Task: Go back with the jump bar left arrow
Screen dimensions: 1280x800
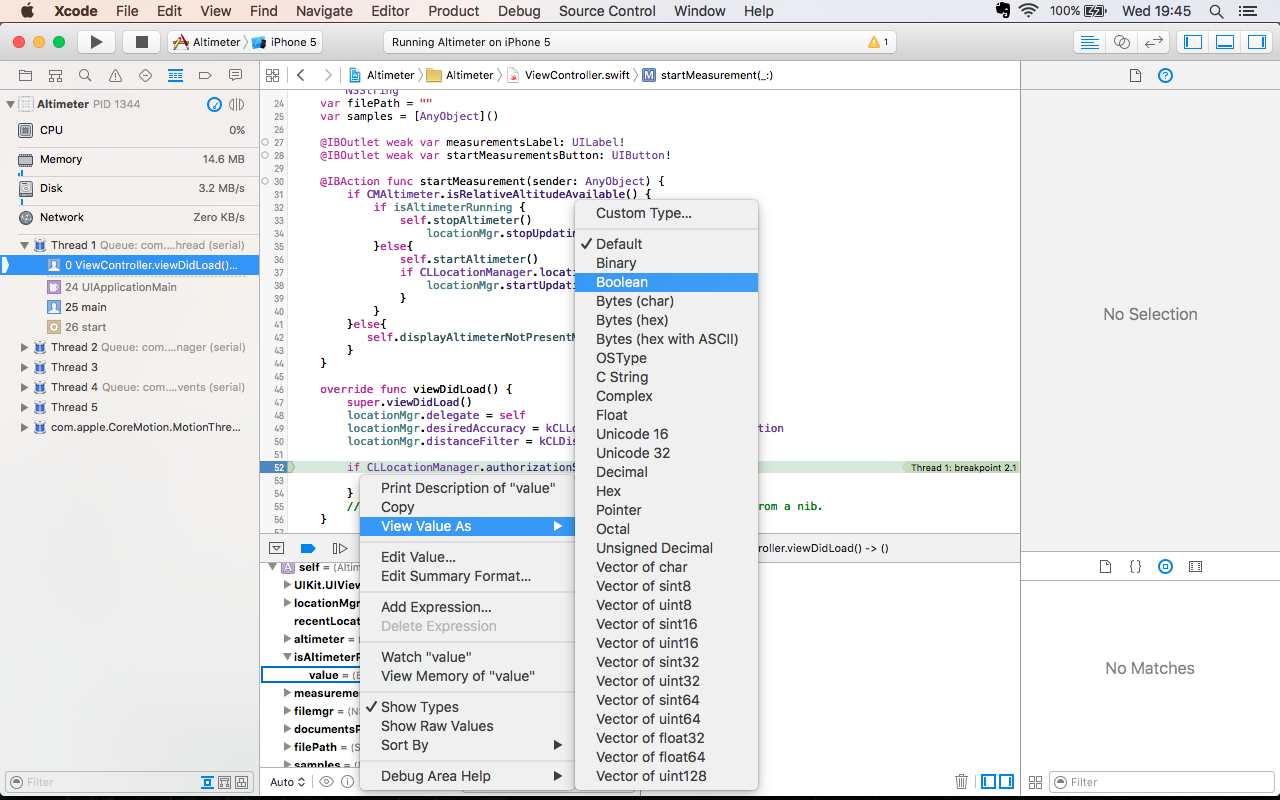Action: click(x=300, y=75)
